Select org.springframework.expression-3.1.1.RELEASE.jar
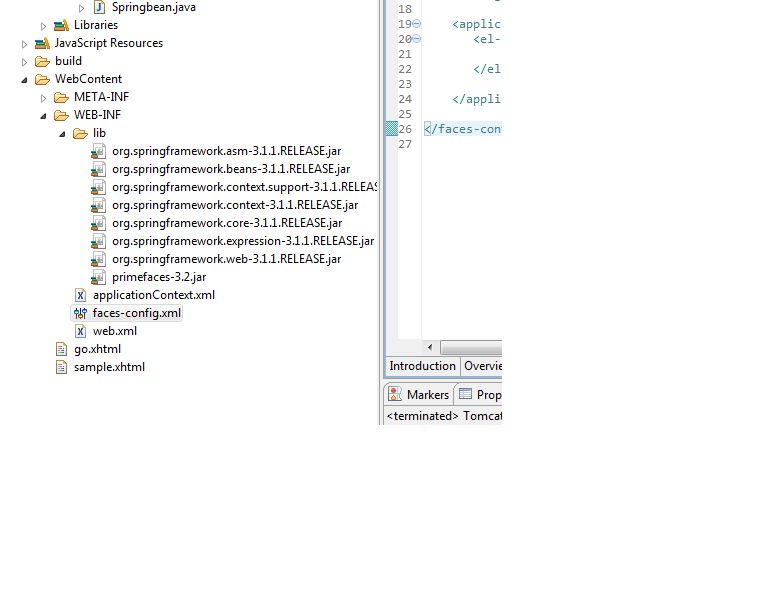Screen dimensions: 768x614 [x=243, y=241]
